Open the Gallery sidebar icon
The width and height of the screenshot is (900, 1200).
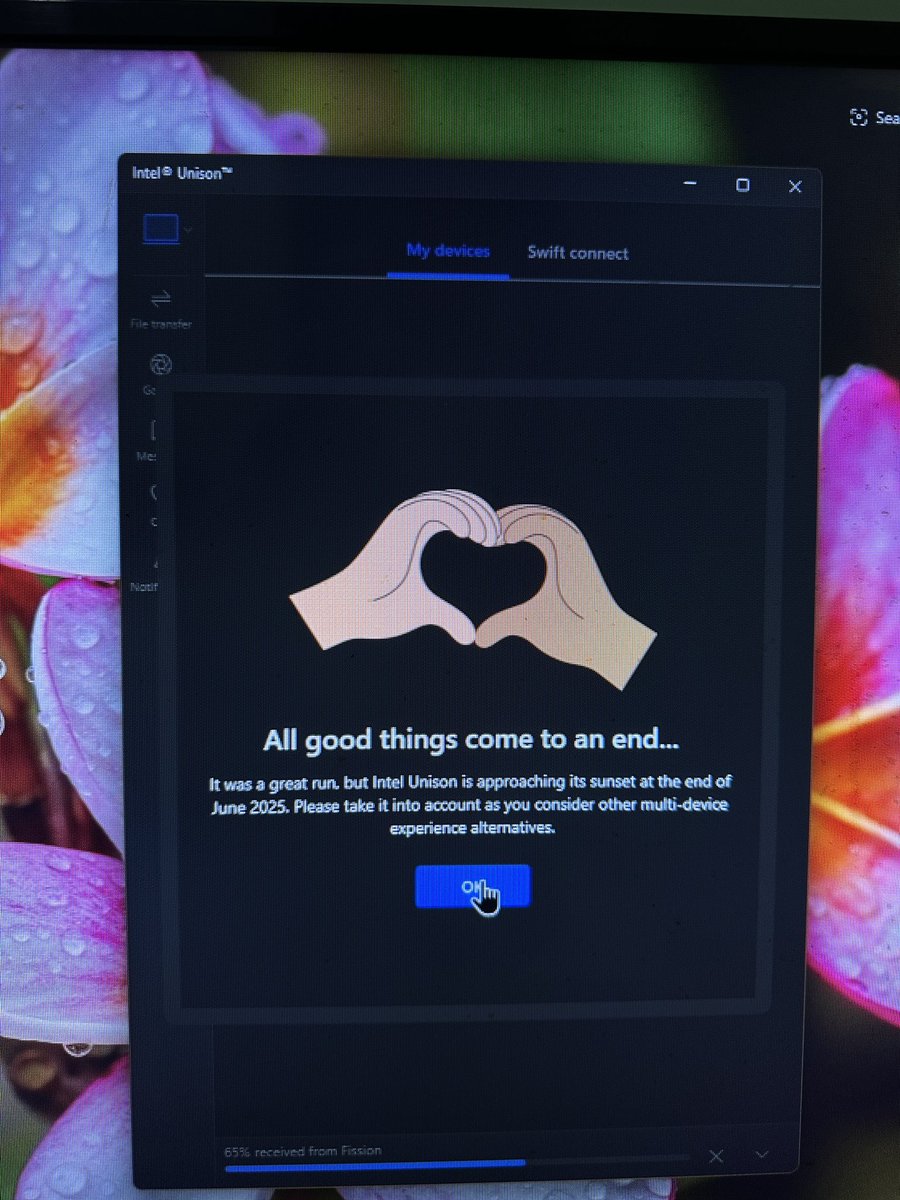pyautogui.click(x=160, y=364)
